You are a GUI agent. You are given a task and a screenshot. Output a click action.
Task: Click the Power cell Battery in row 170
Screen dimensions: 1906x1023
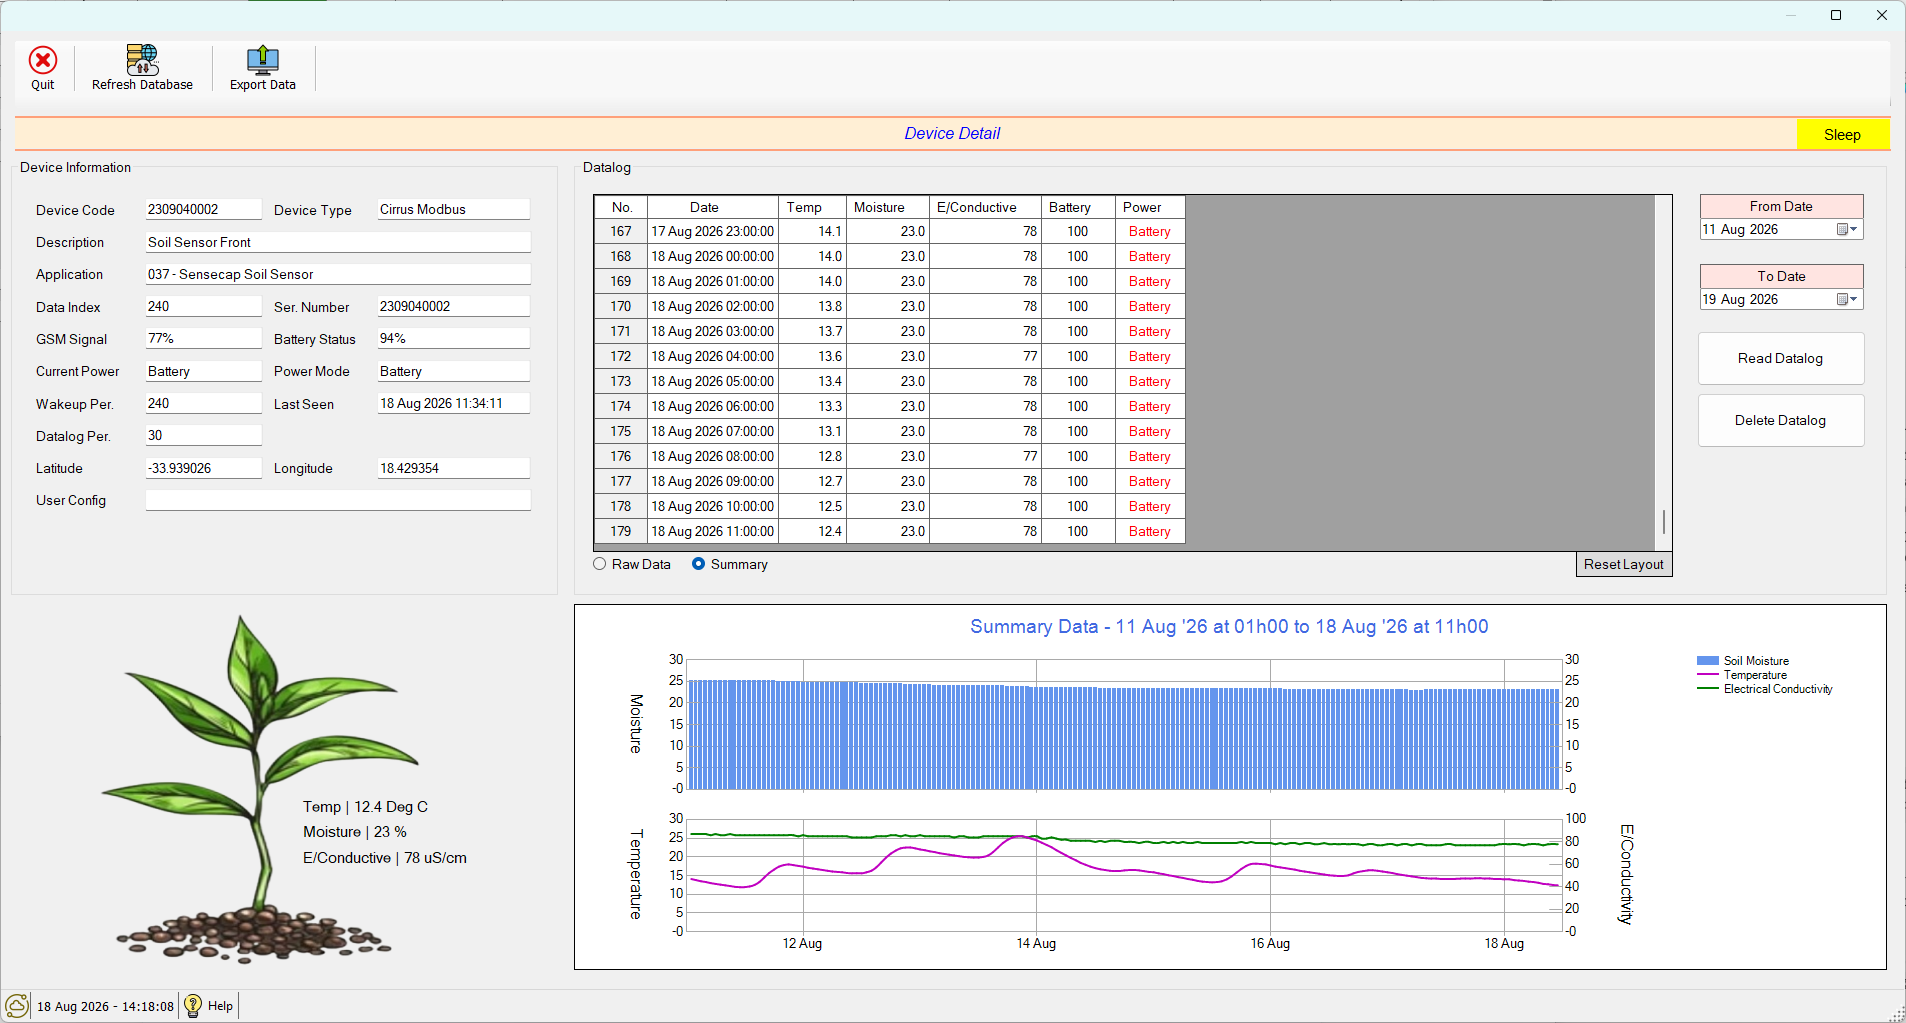(1150, 306)
